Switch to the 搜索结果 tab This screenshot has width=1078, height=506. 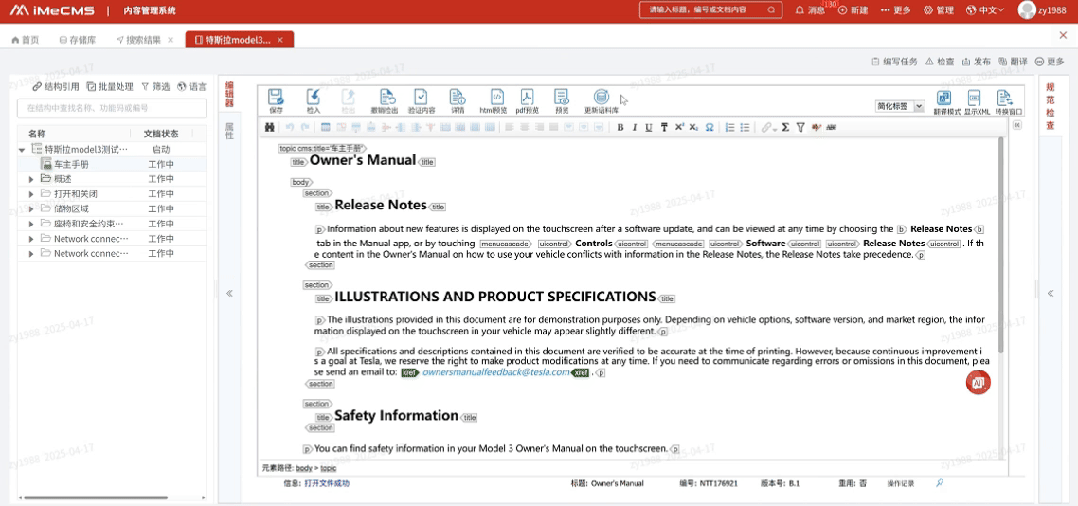[139, 40]
